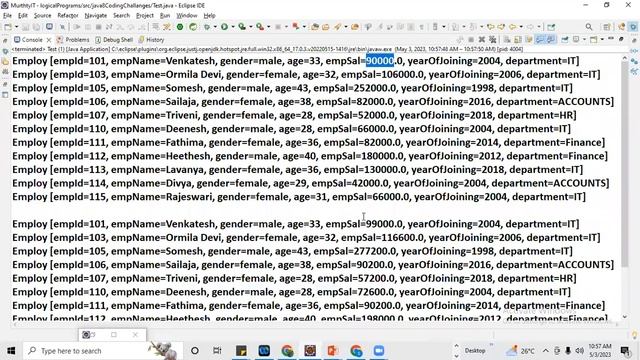Expand the Display Selected Console dropdown
This screenshot has height=360, width=640.
point(584,40)
